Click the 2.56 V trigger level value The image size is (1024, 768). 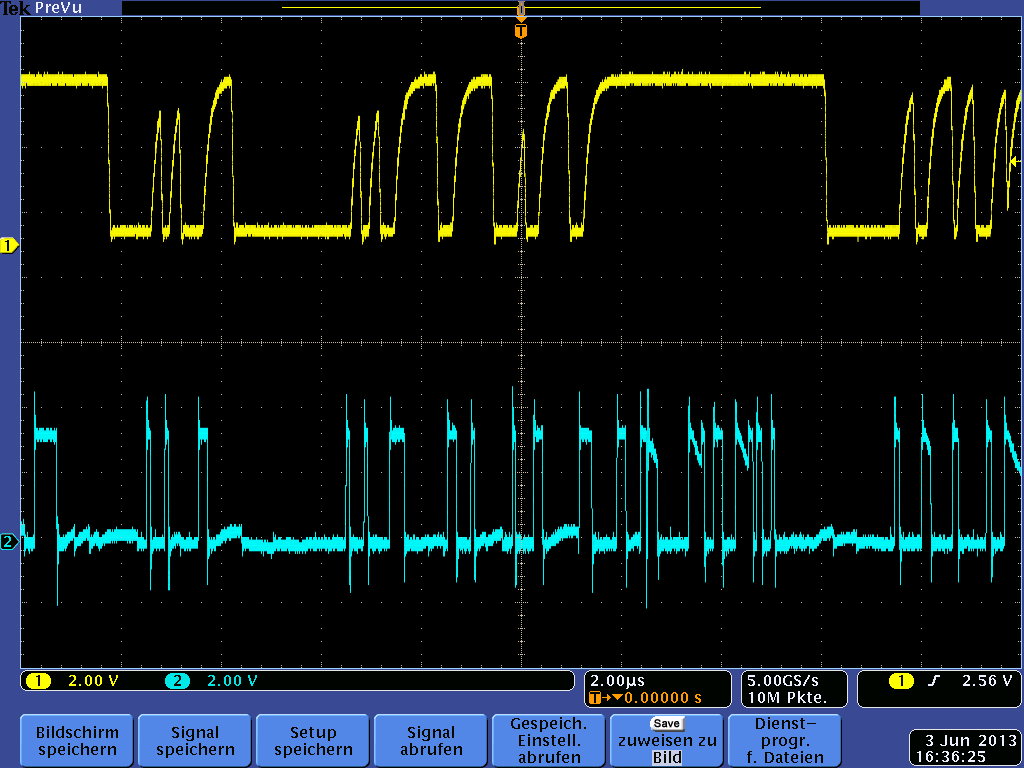986,681
